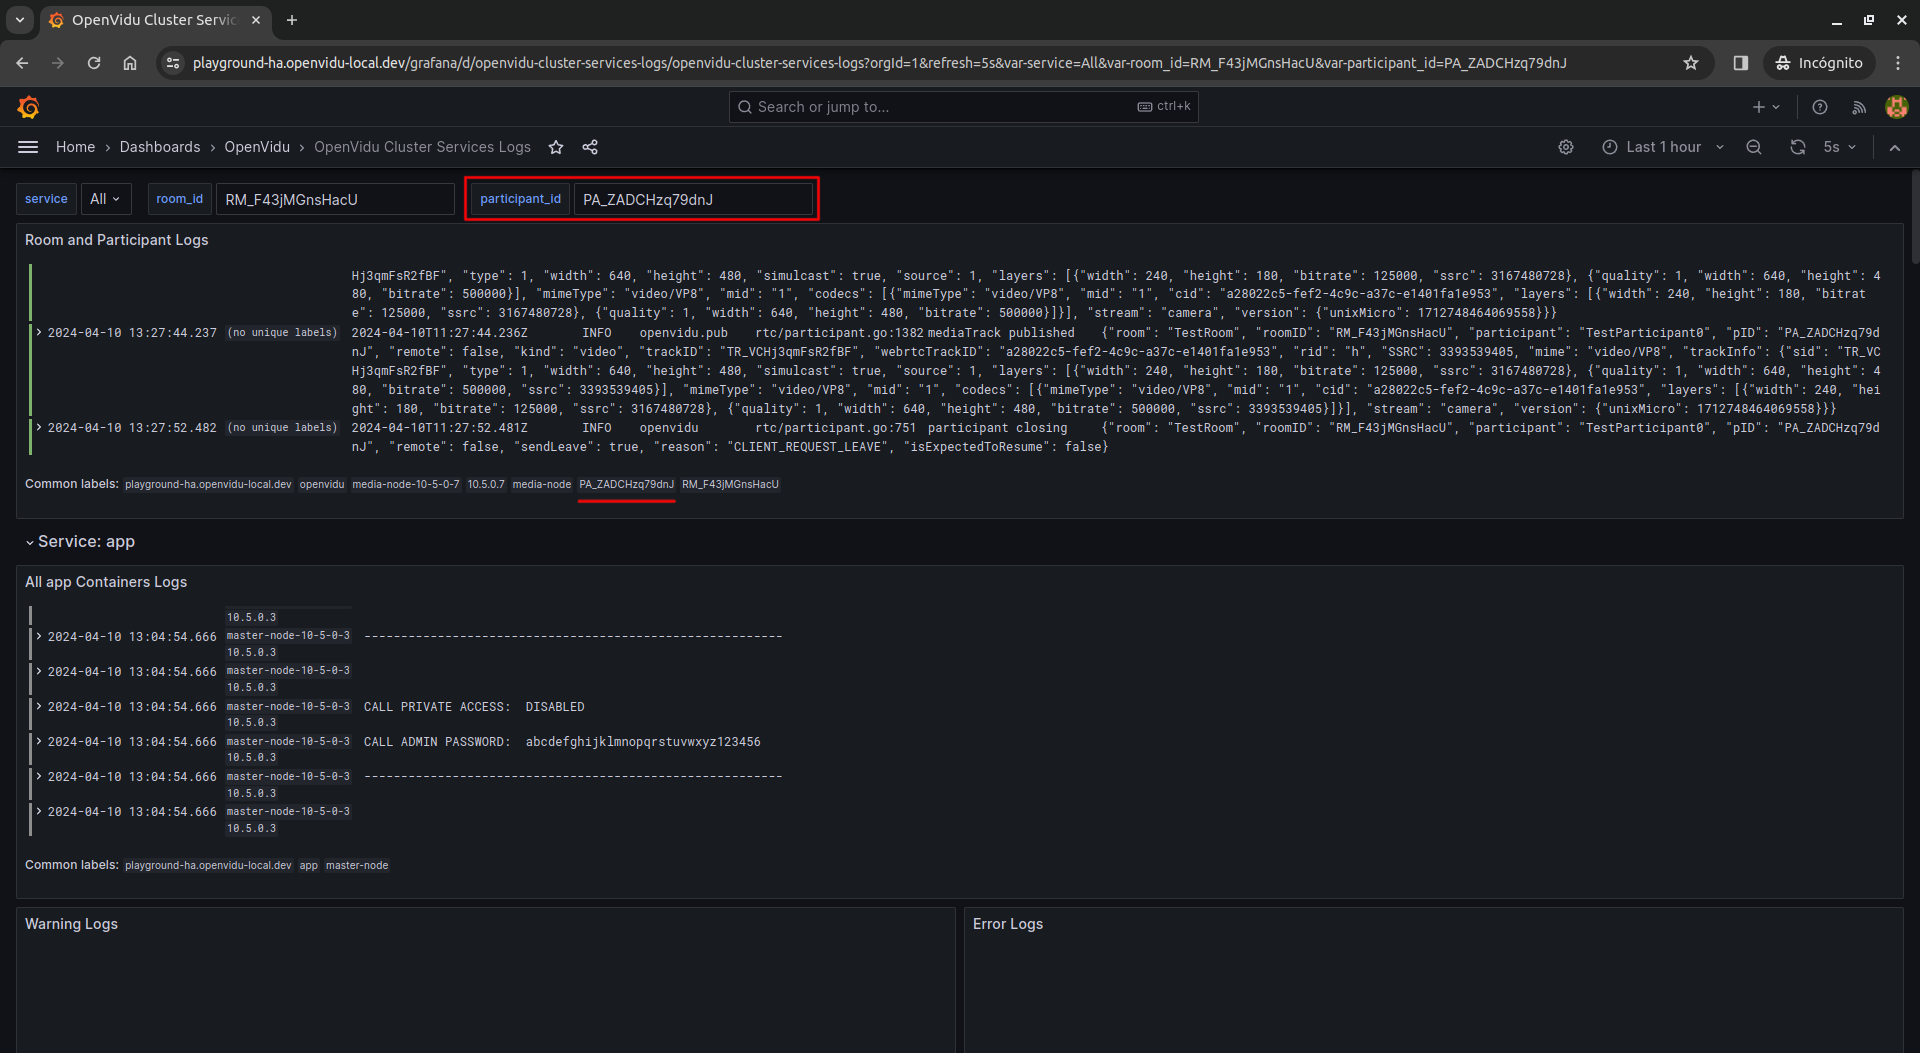Open the help question mark menu

click(x=1820, y=107)
